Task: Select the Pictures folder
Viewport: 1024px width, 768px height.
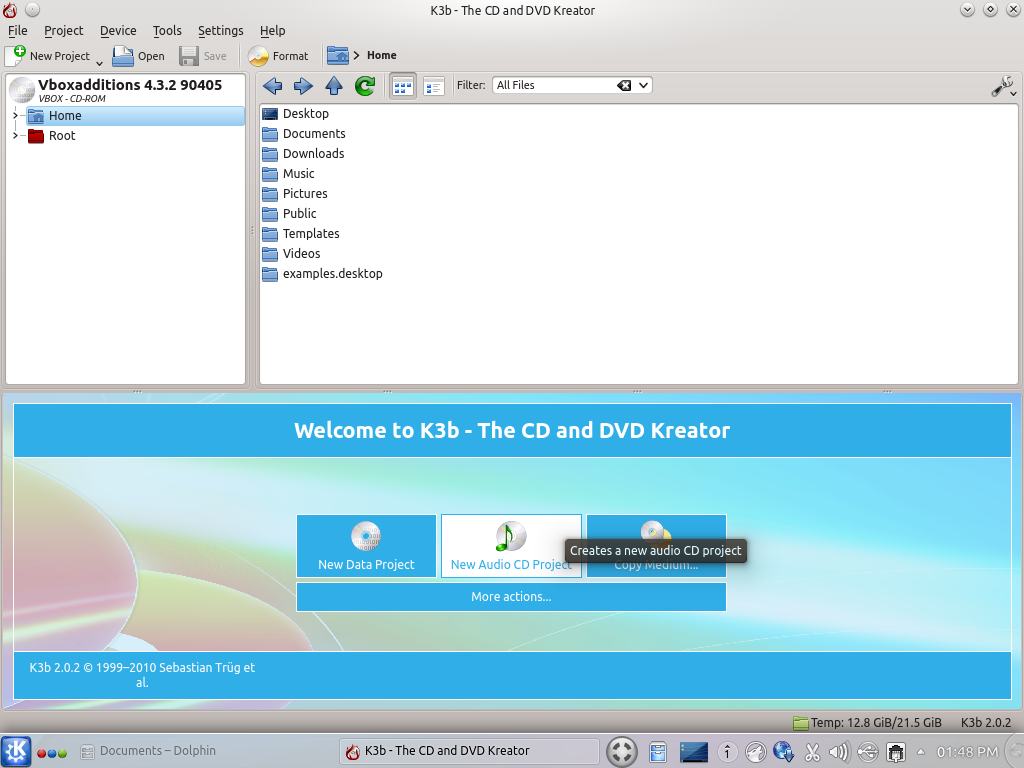Action: click(x=295, y=194)
